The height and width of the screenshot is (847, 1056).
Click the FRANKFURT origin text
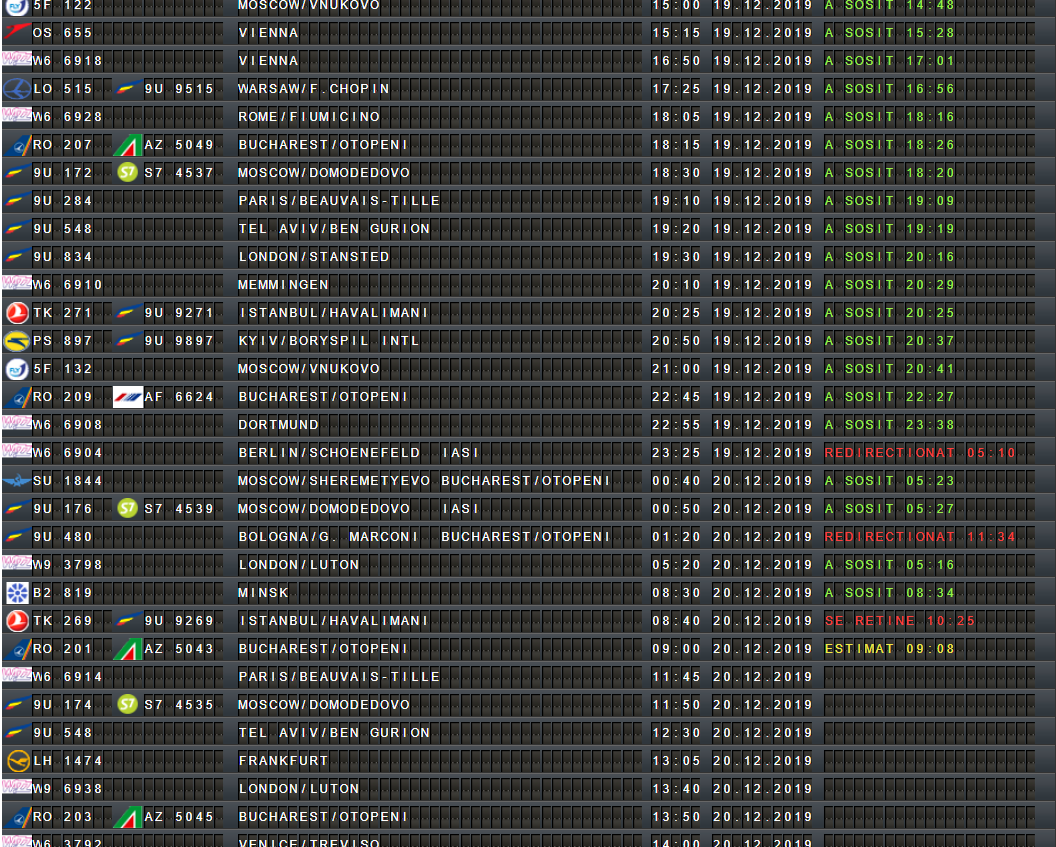283,761
